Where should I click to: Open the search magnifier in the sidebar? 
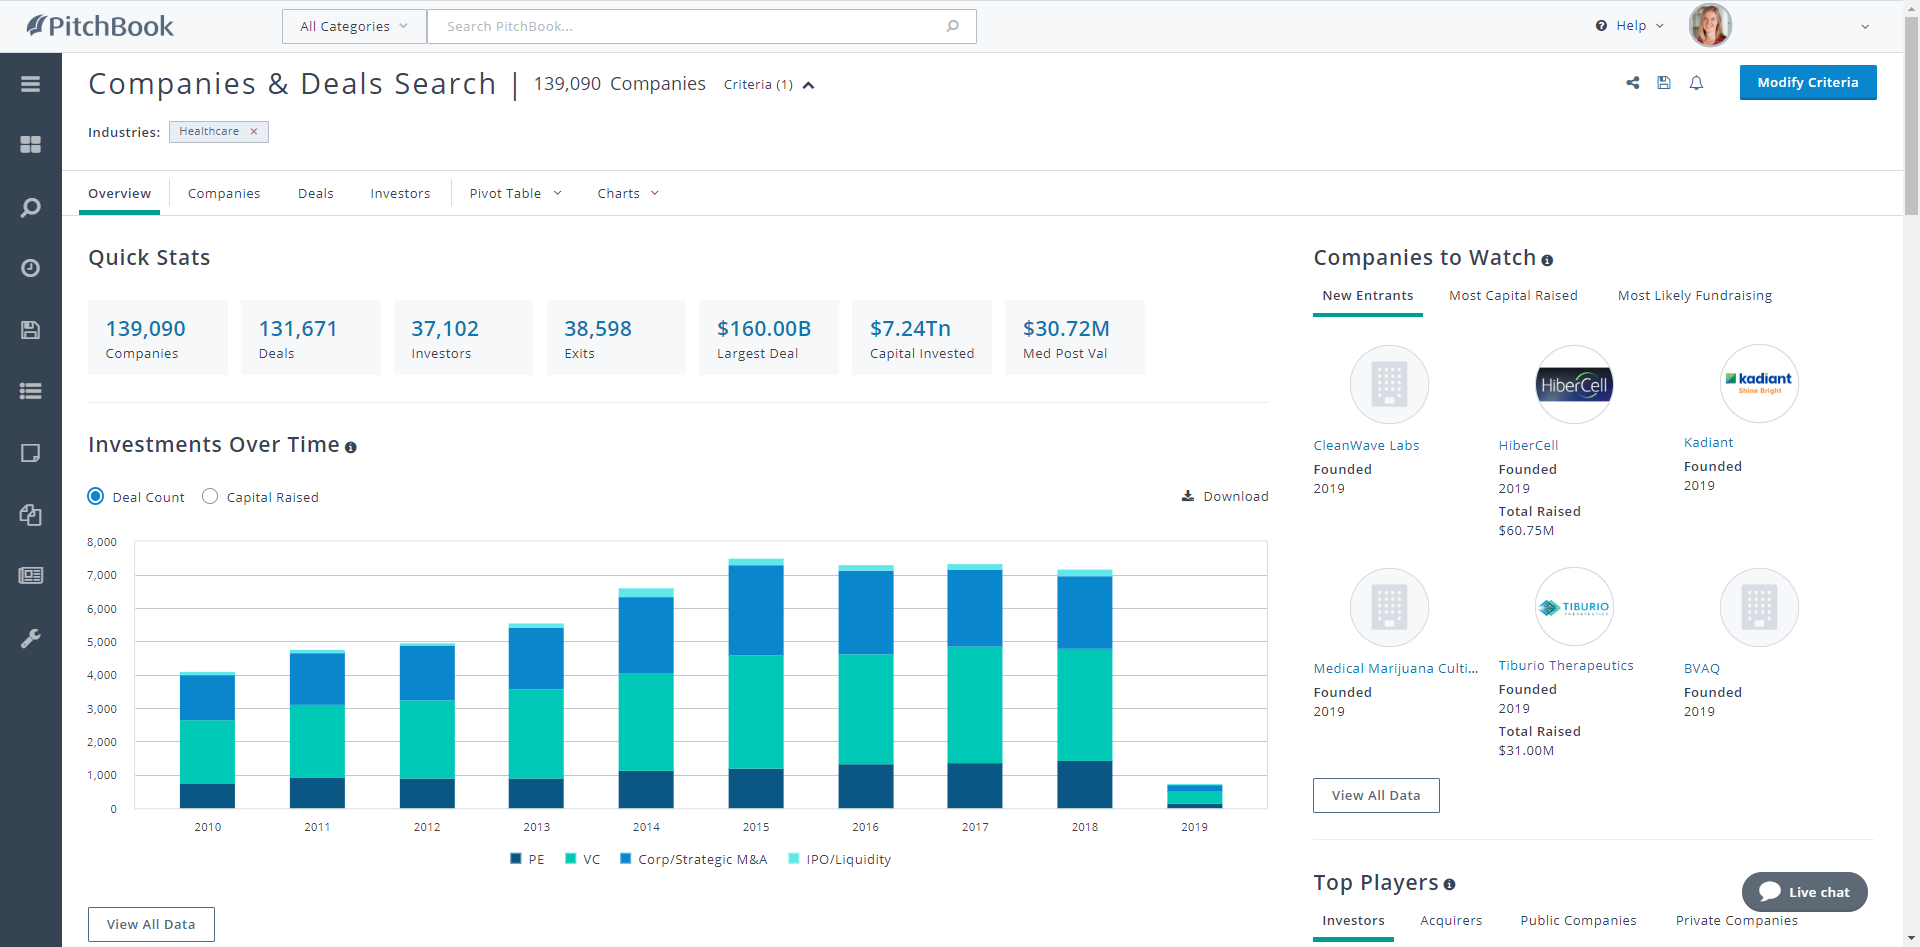(x=30, y=207)
